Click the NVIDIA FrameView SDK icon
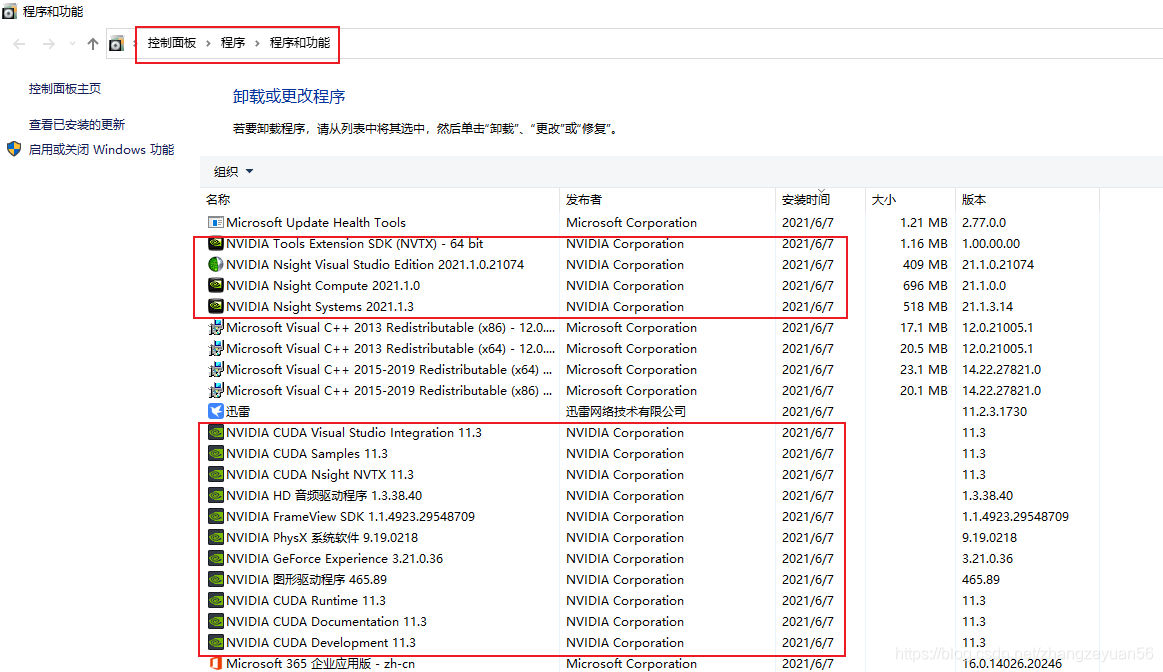This screenshot has width=1163, height=672. click(216, 517)
